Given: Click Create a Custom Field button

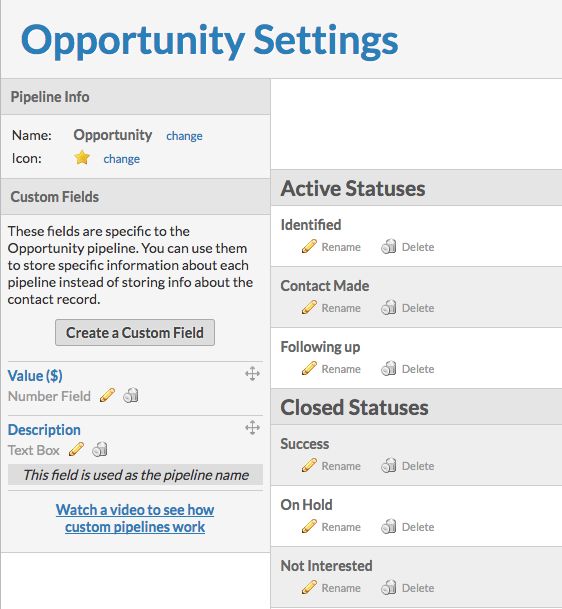Looking at the screenshot, I should click(135, 332).
